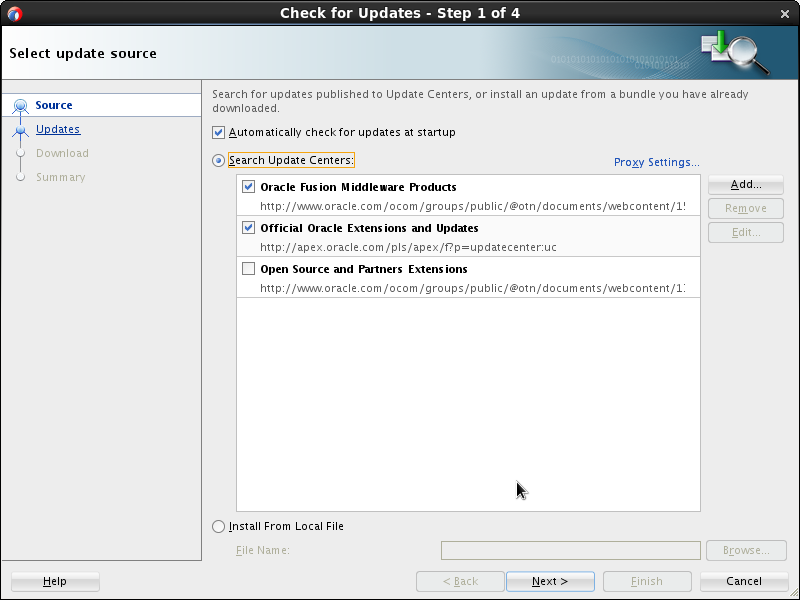This screenshot has height=600, width=800.
Task: Select Install From Local File option
Action: [218, 527]
